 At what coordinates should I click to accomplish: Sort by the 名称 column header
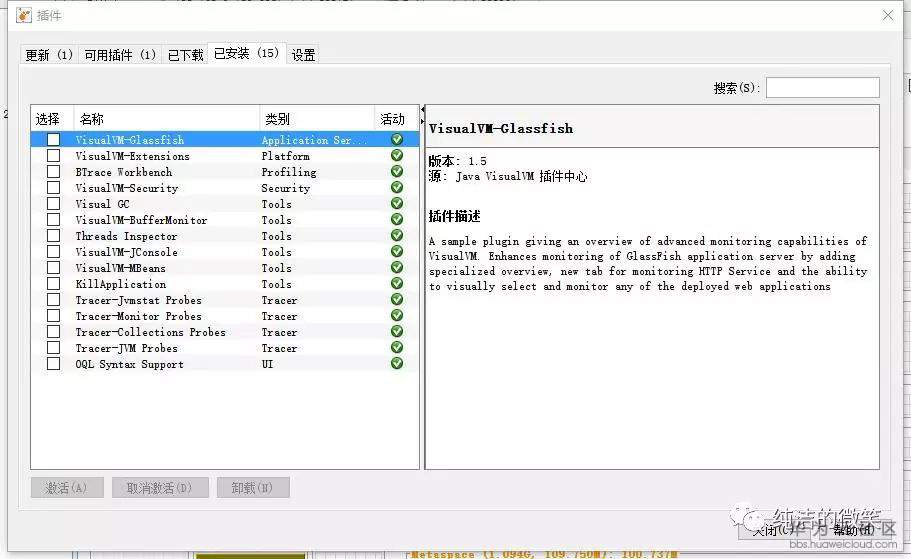coord(167,119)
